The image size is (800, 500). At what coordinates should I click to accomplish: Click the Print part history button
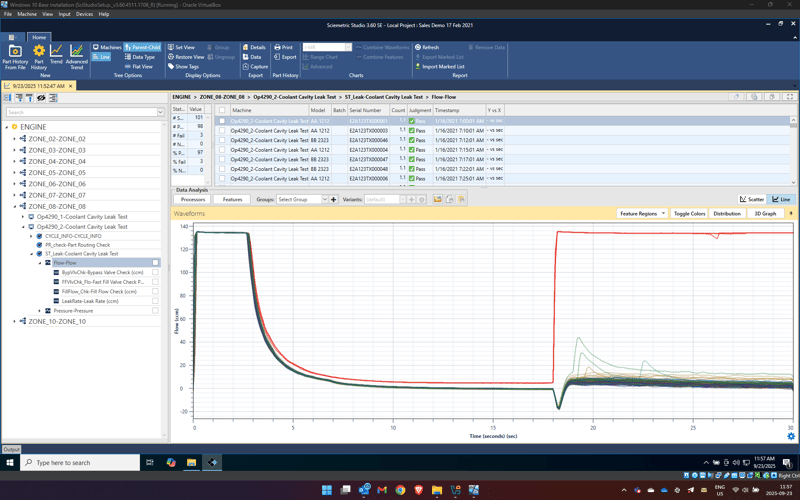point(283,47)
